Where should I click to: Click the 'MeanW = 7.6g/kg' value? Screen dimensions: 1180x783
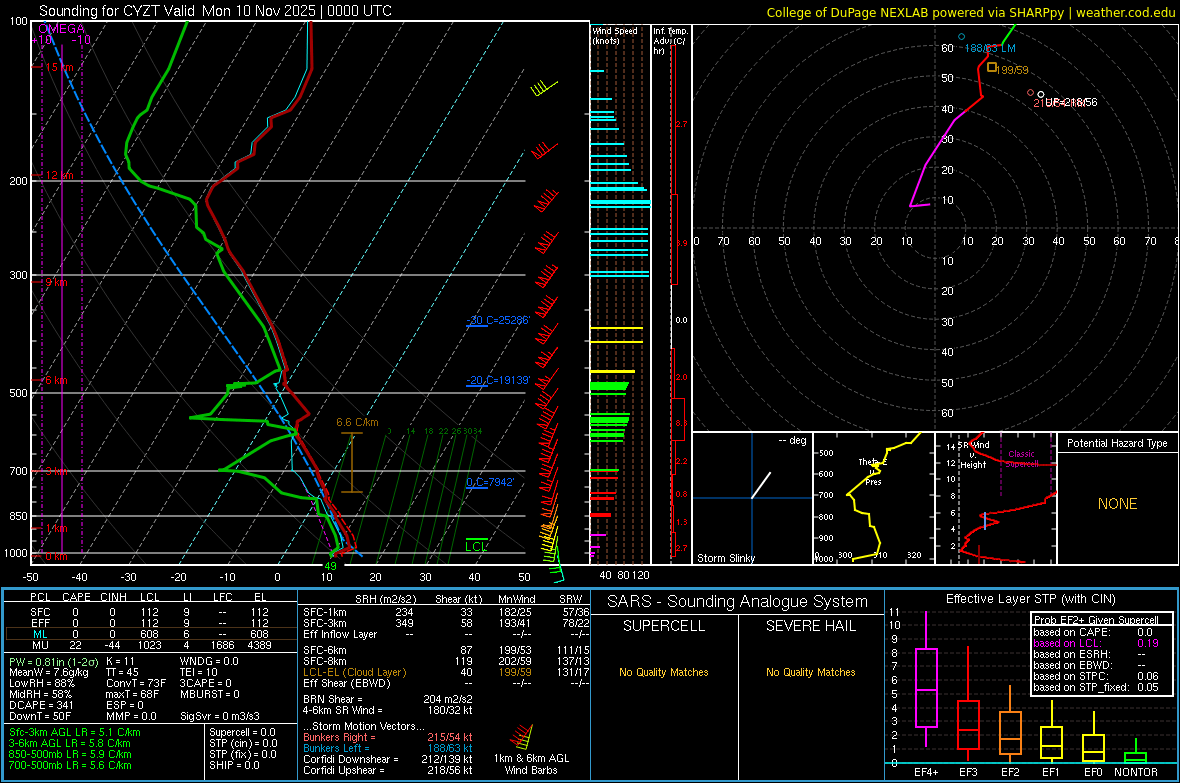coord(48,672)
